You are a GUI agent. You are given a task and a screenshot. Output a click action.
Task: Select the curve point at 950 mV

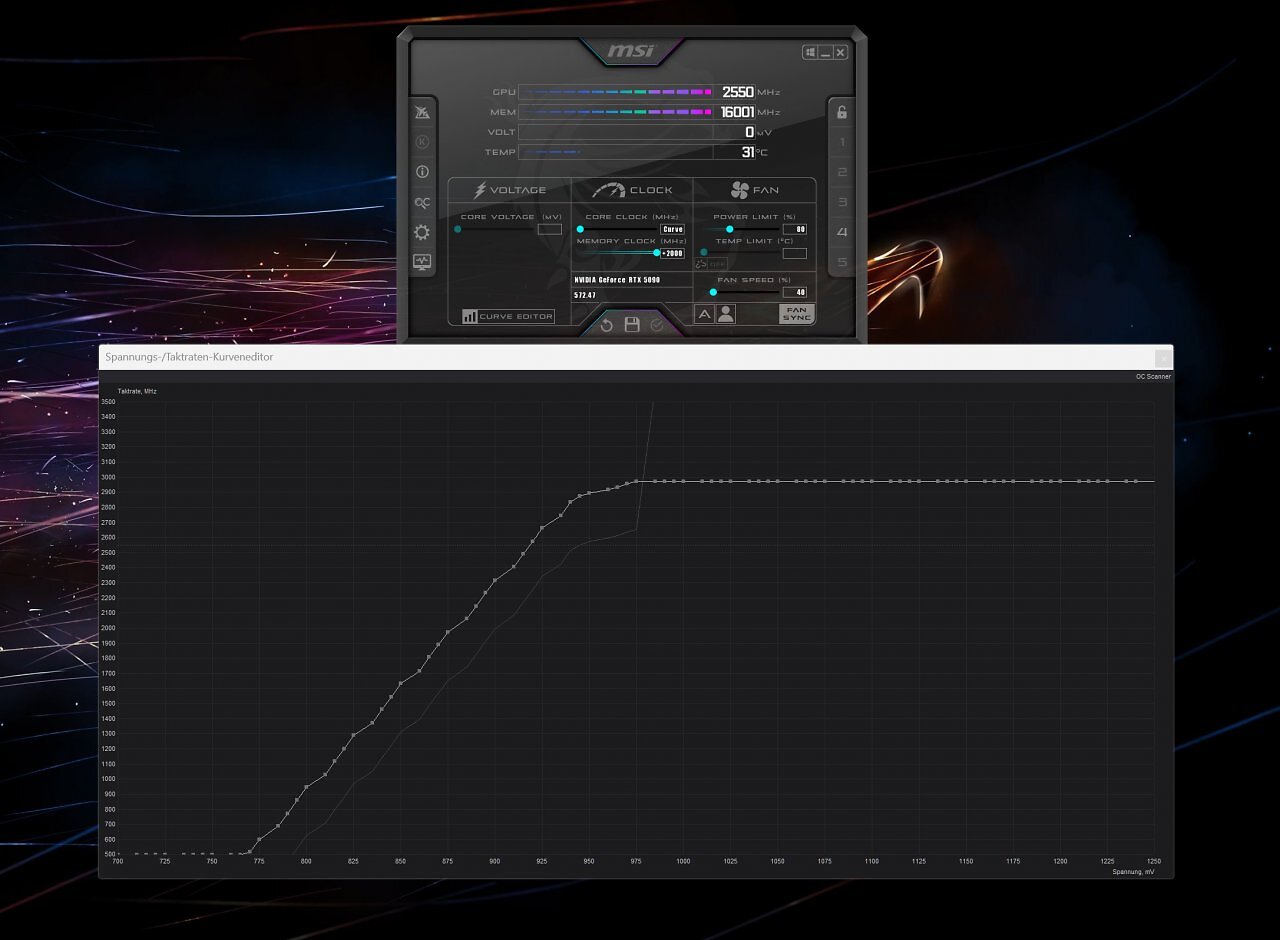[589, 493]
